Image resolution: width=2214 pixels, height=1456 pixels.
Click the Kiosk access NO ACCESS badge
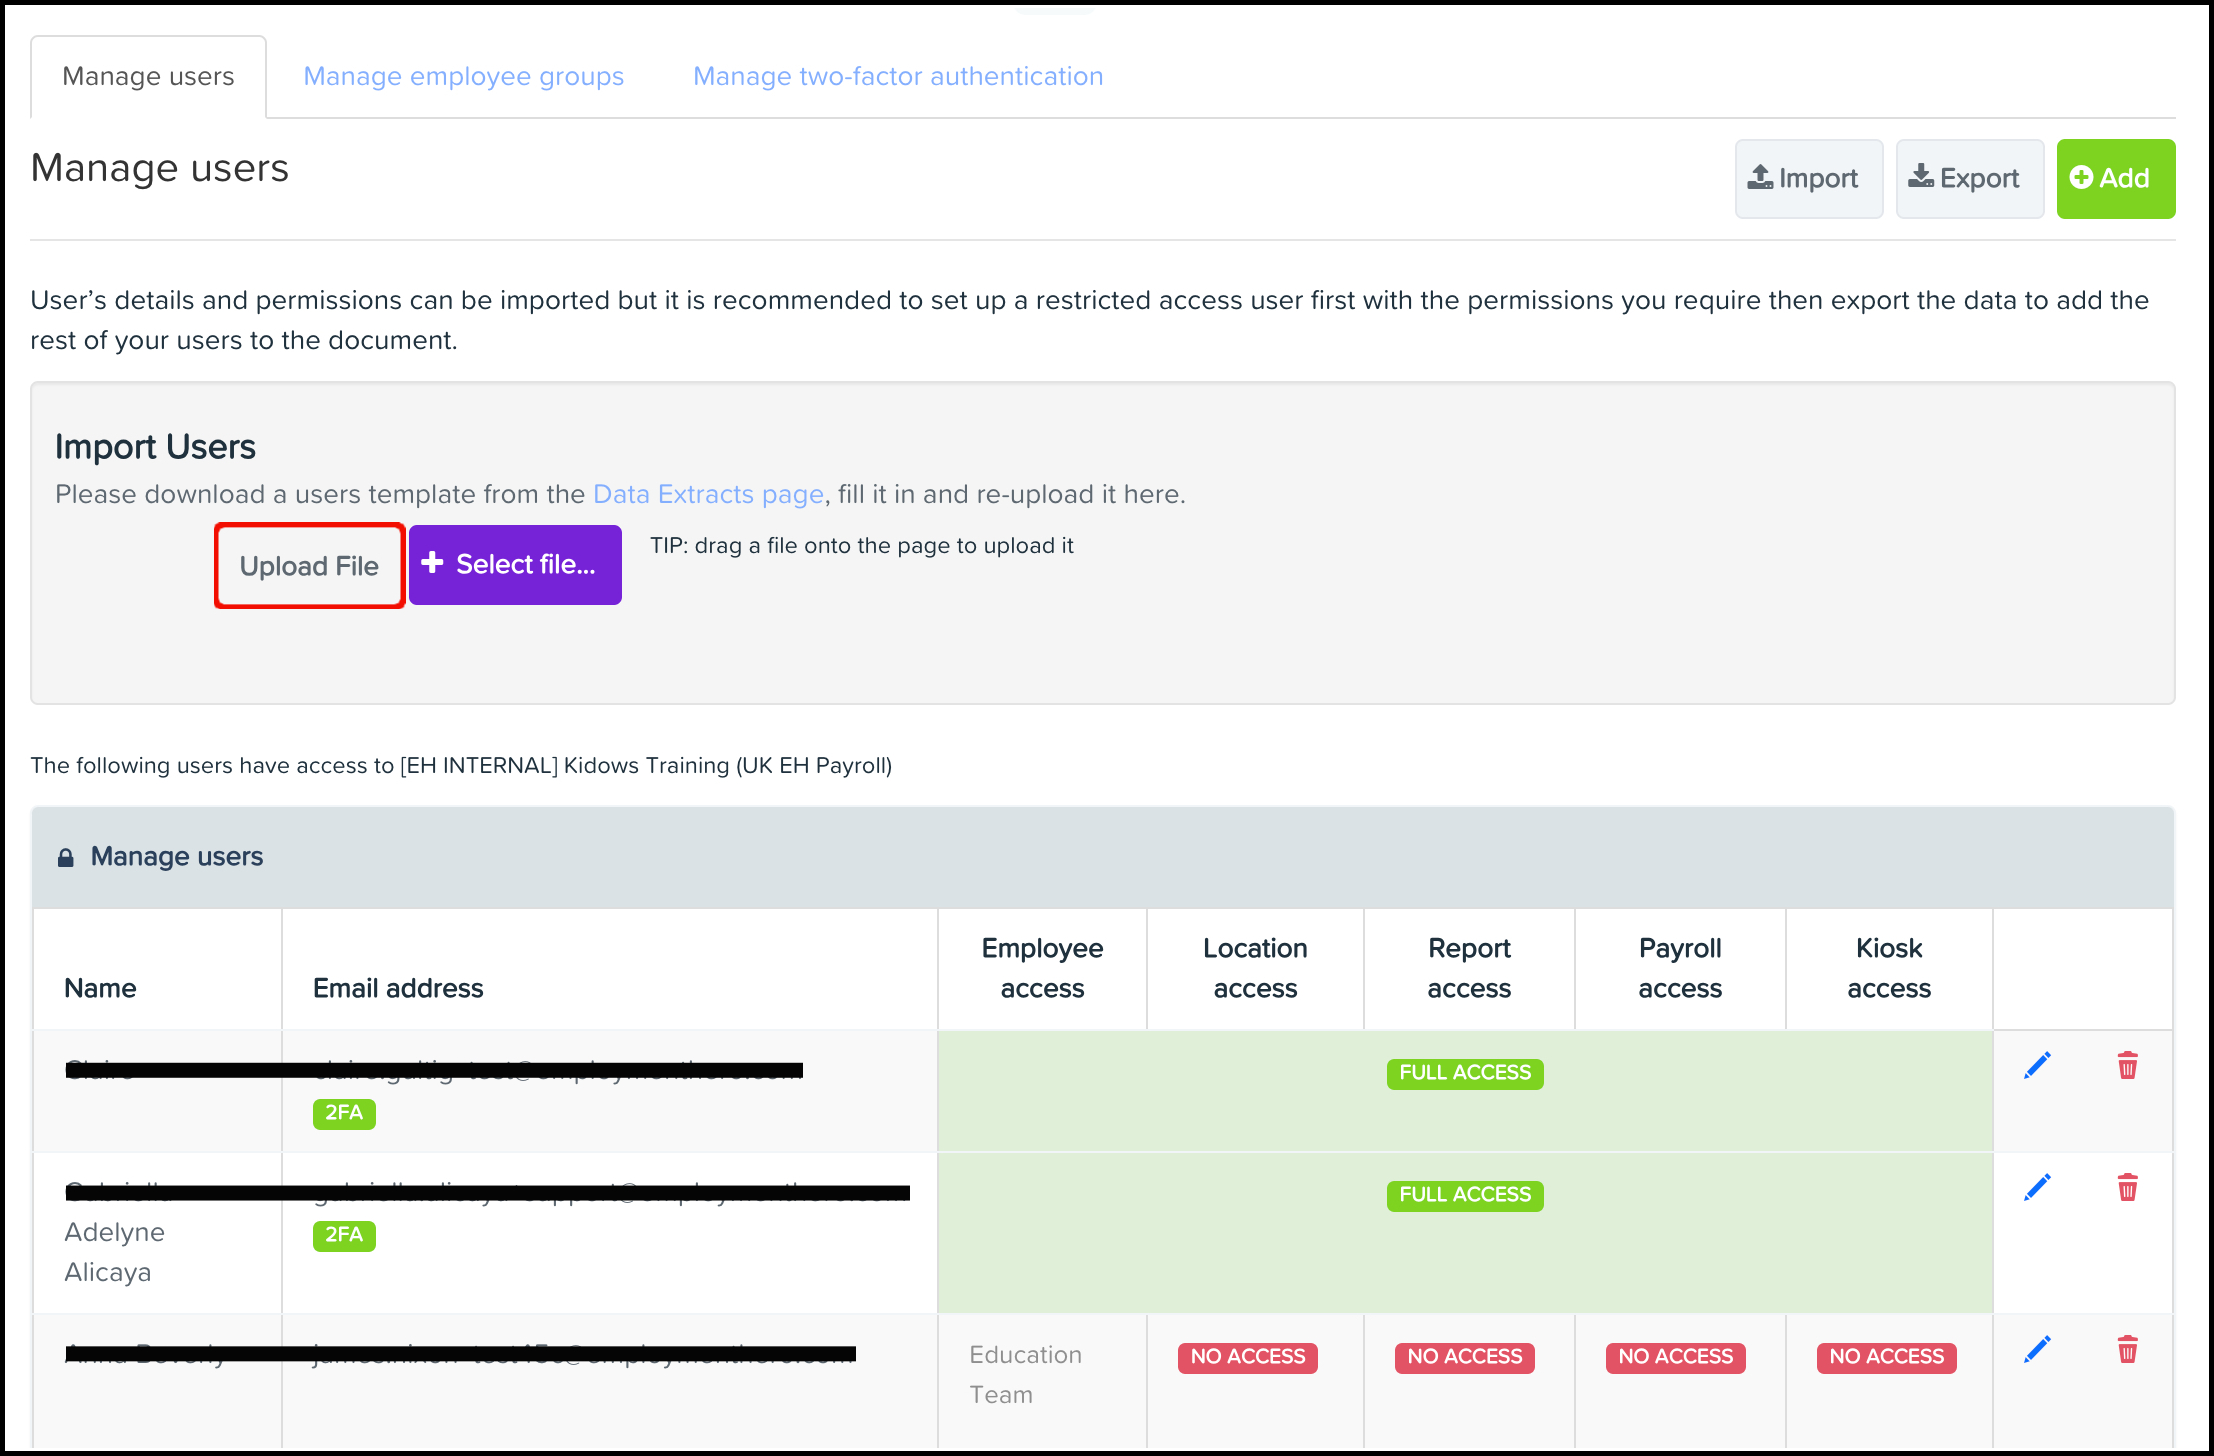1887,1357
